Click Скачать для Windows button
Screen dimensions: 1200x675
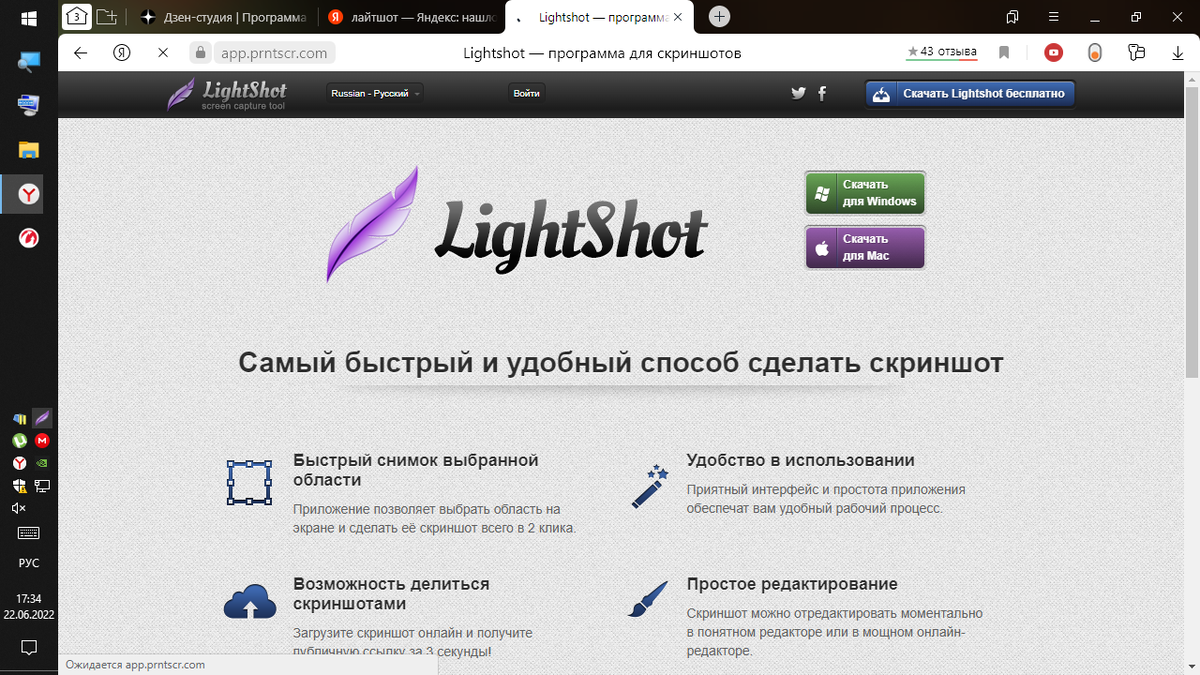865,193
